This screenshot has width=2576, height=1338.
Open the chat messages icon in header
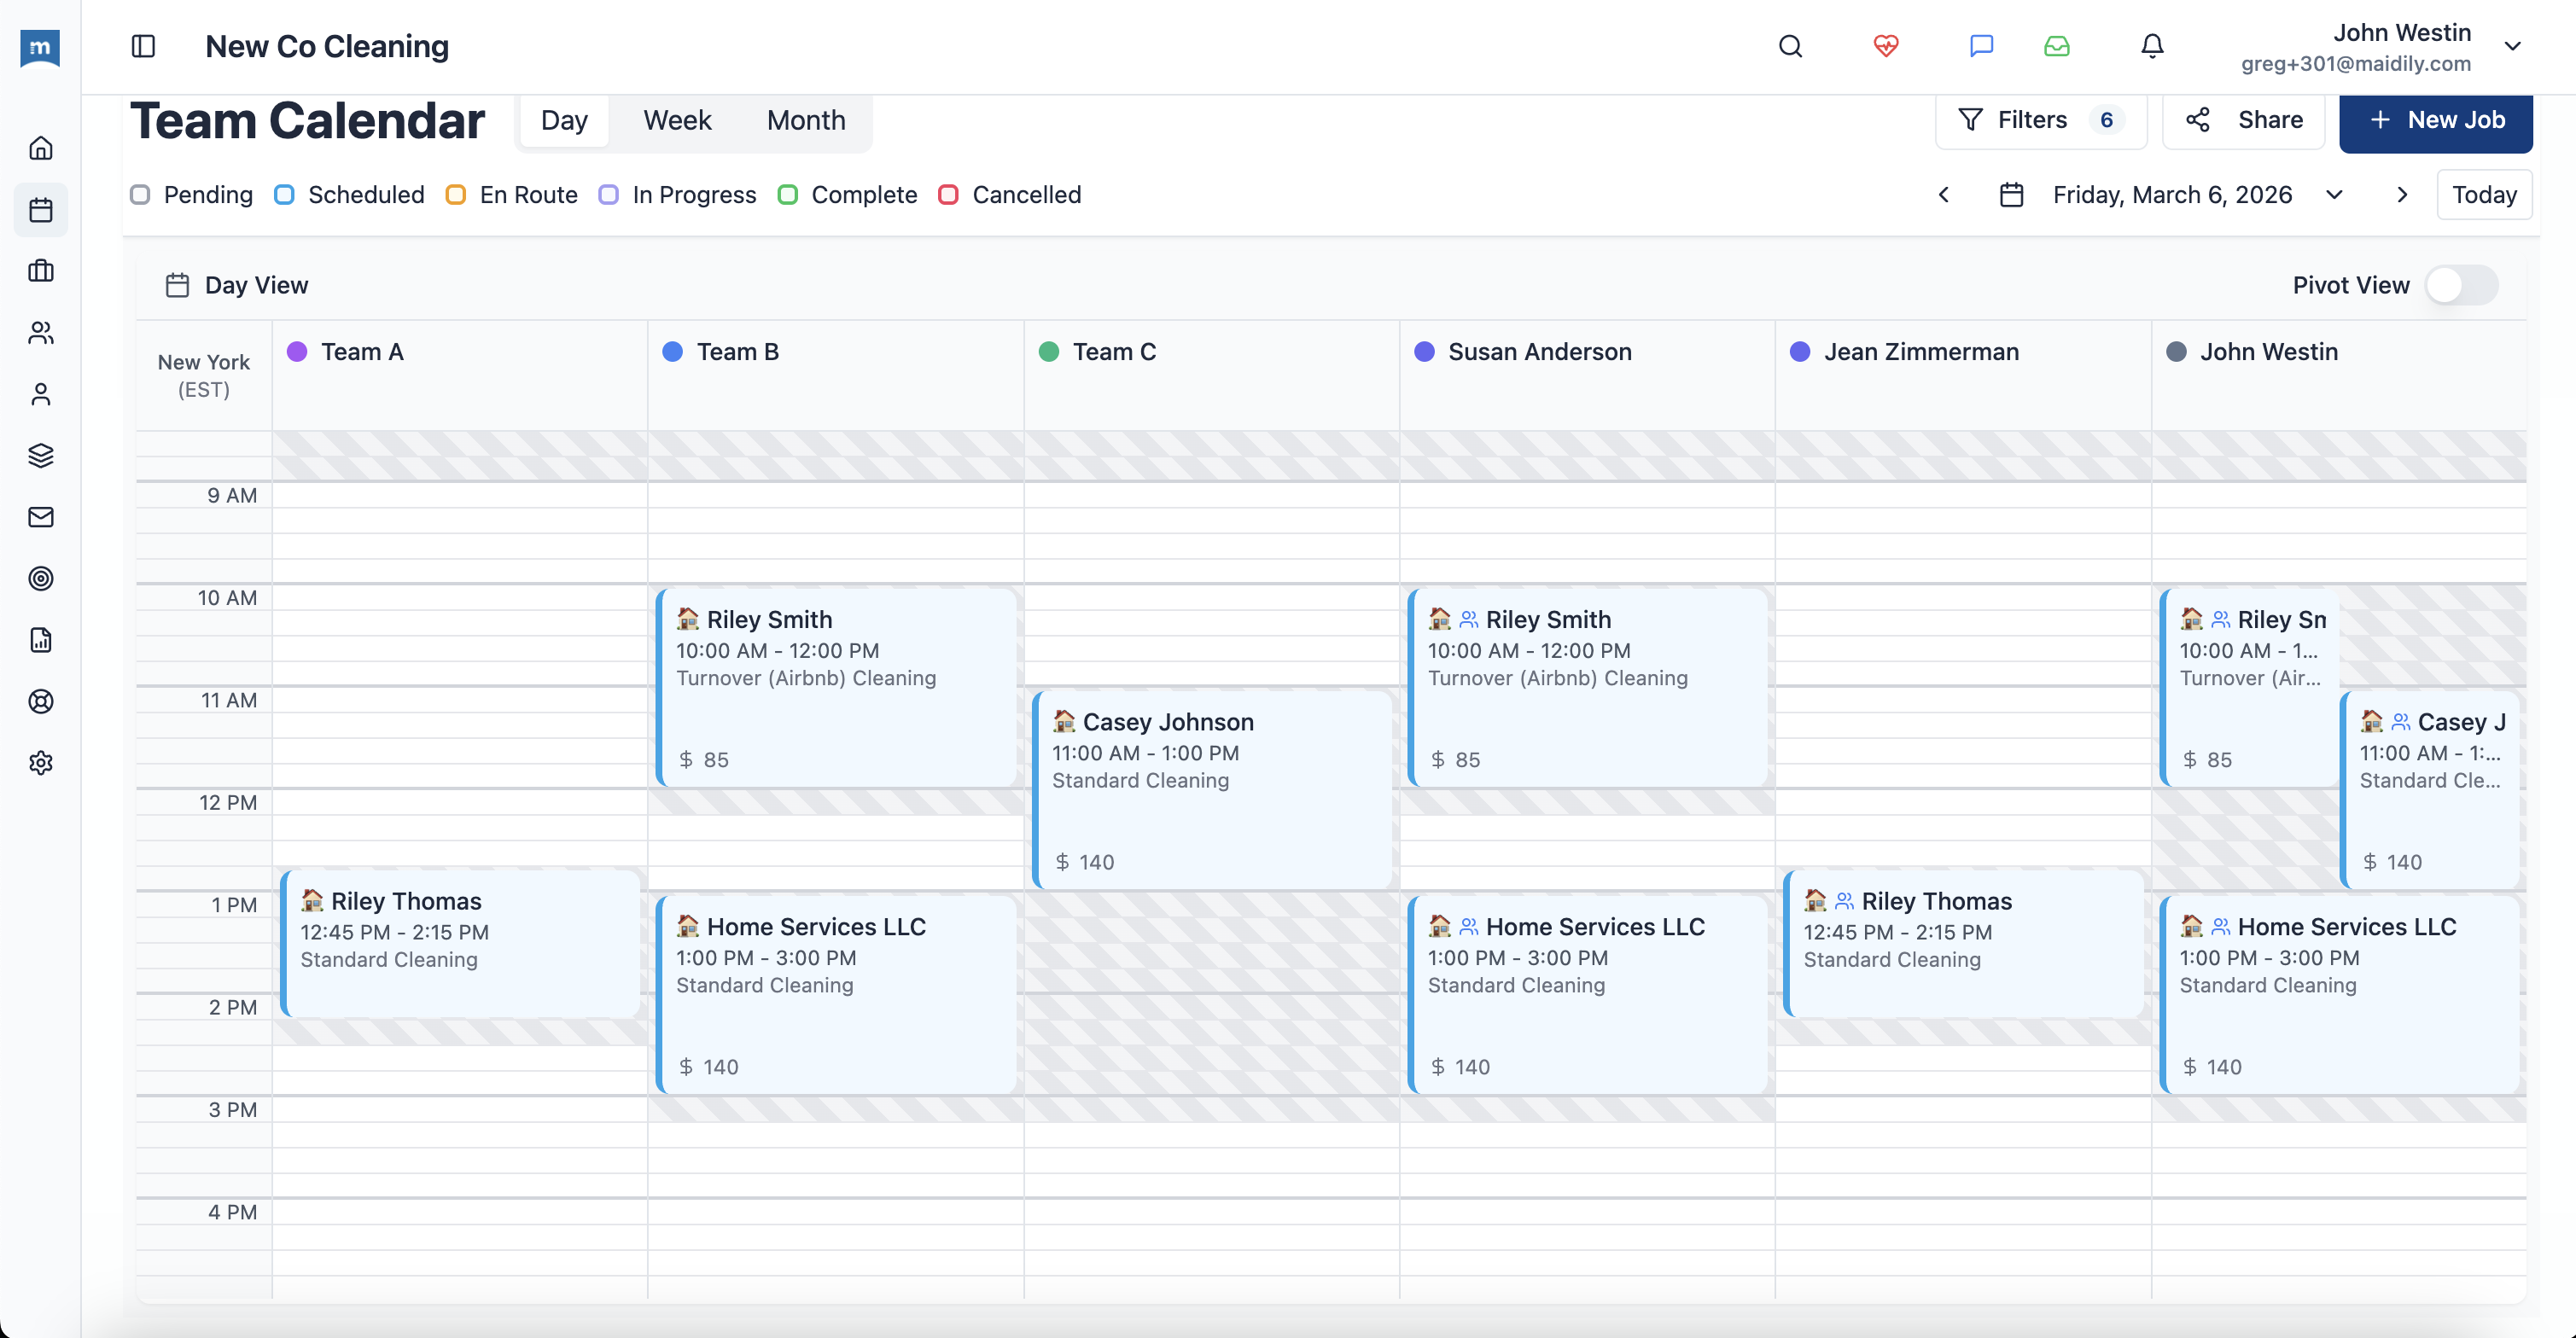coord(1981,46)
